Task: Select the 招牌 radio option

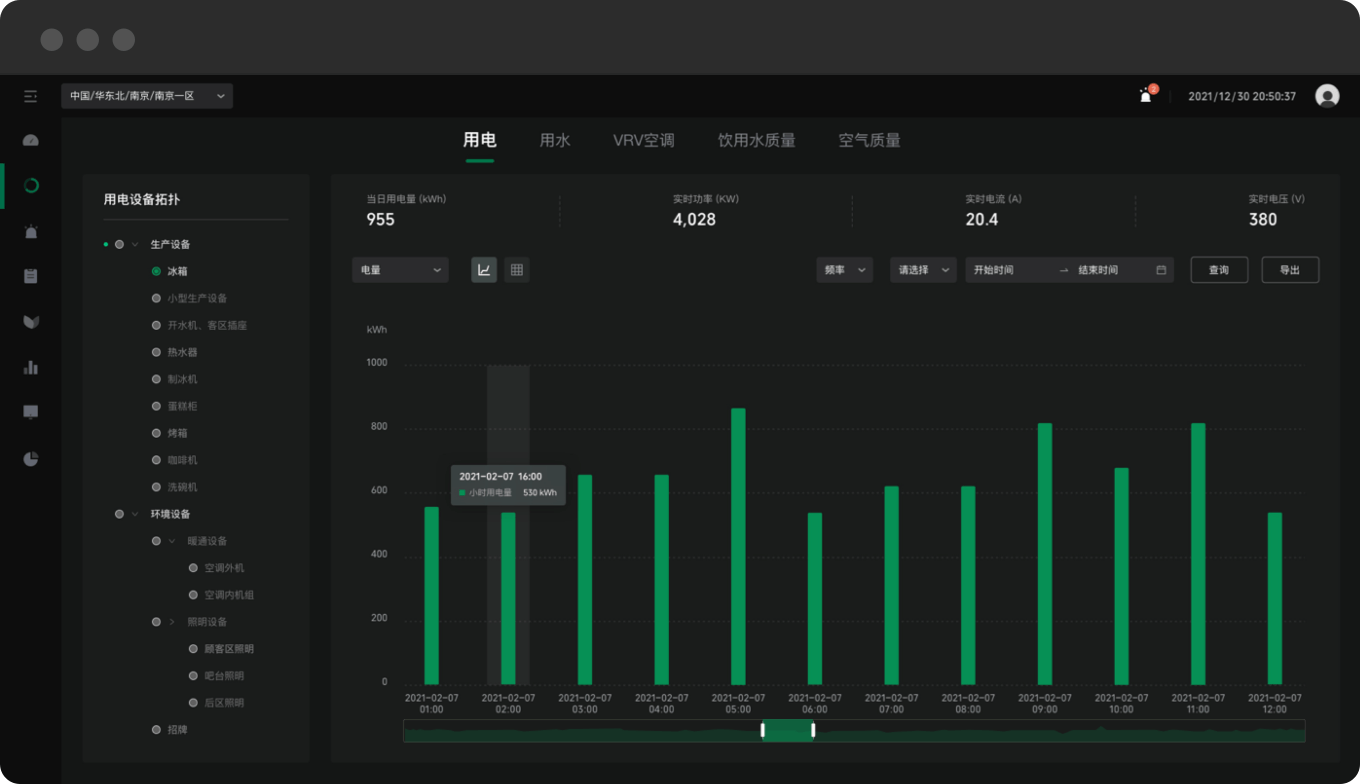Action: [156, 730]
